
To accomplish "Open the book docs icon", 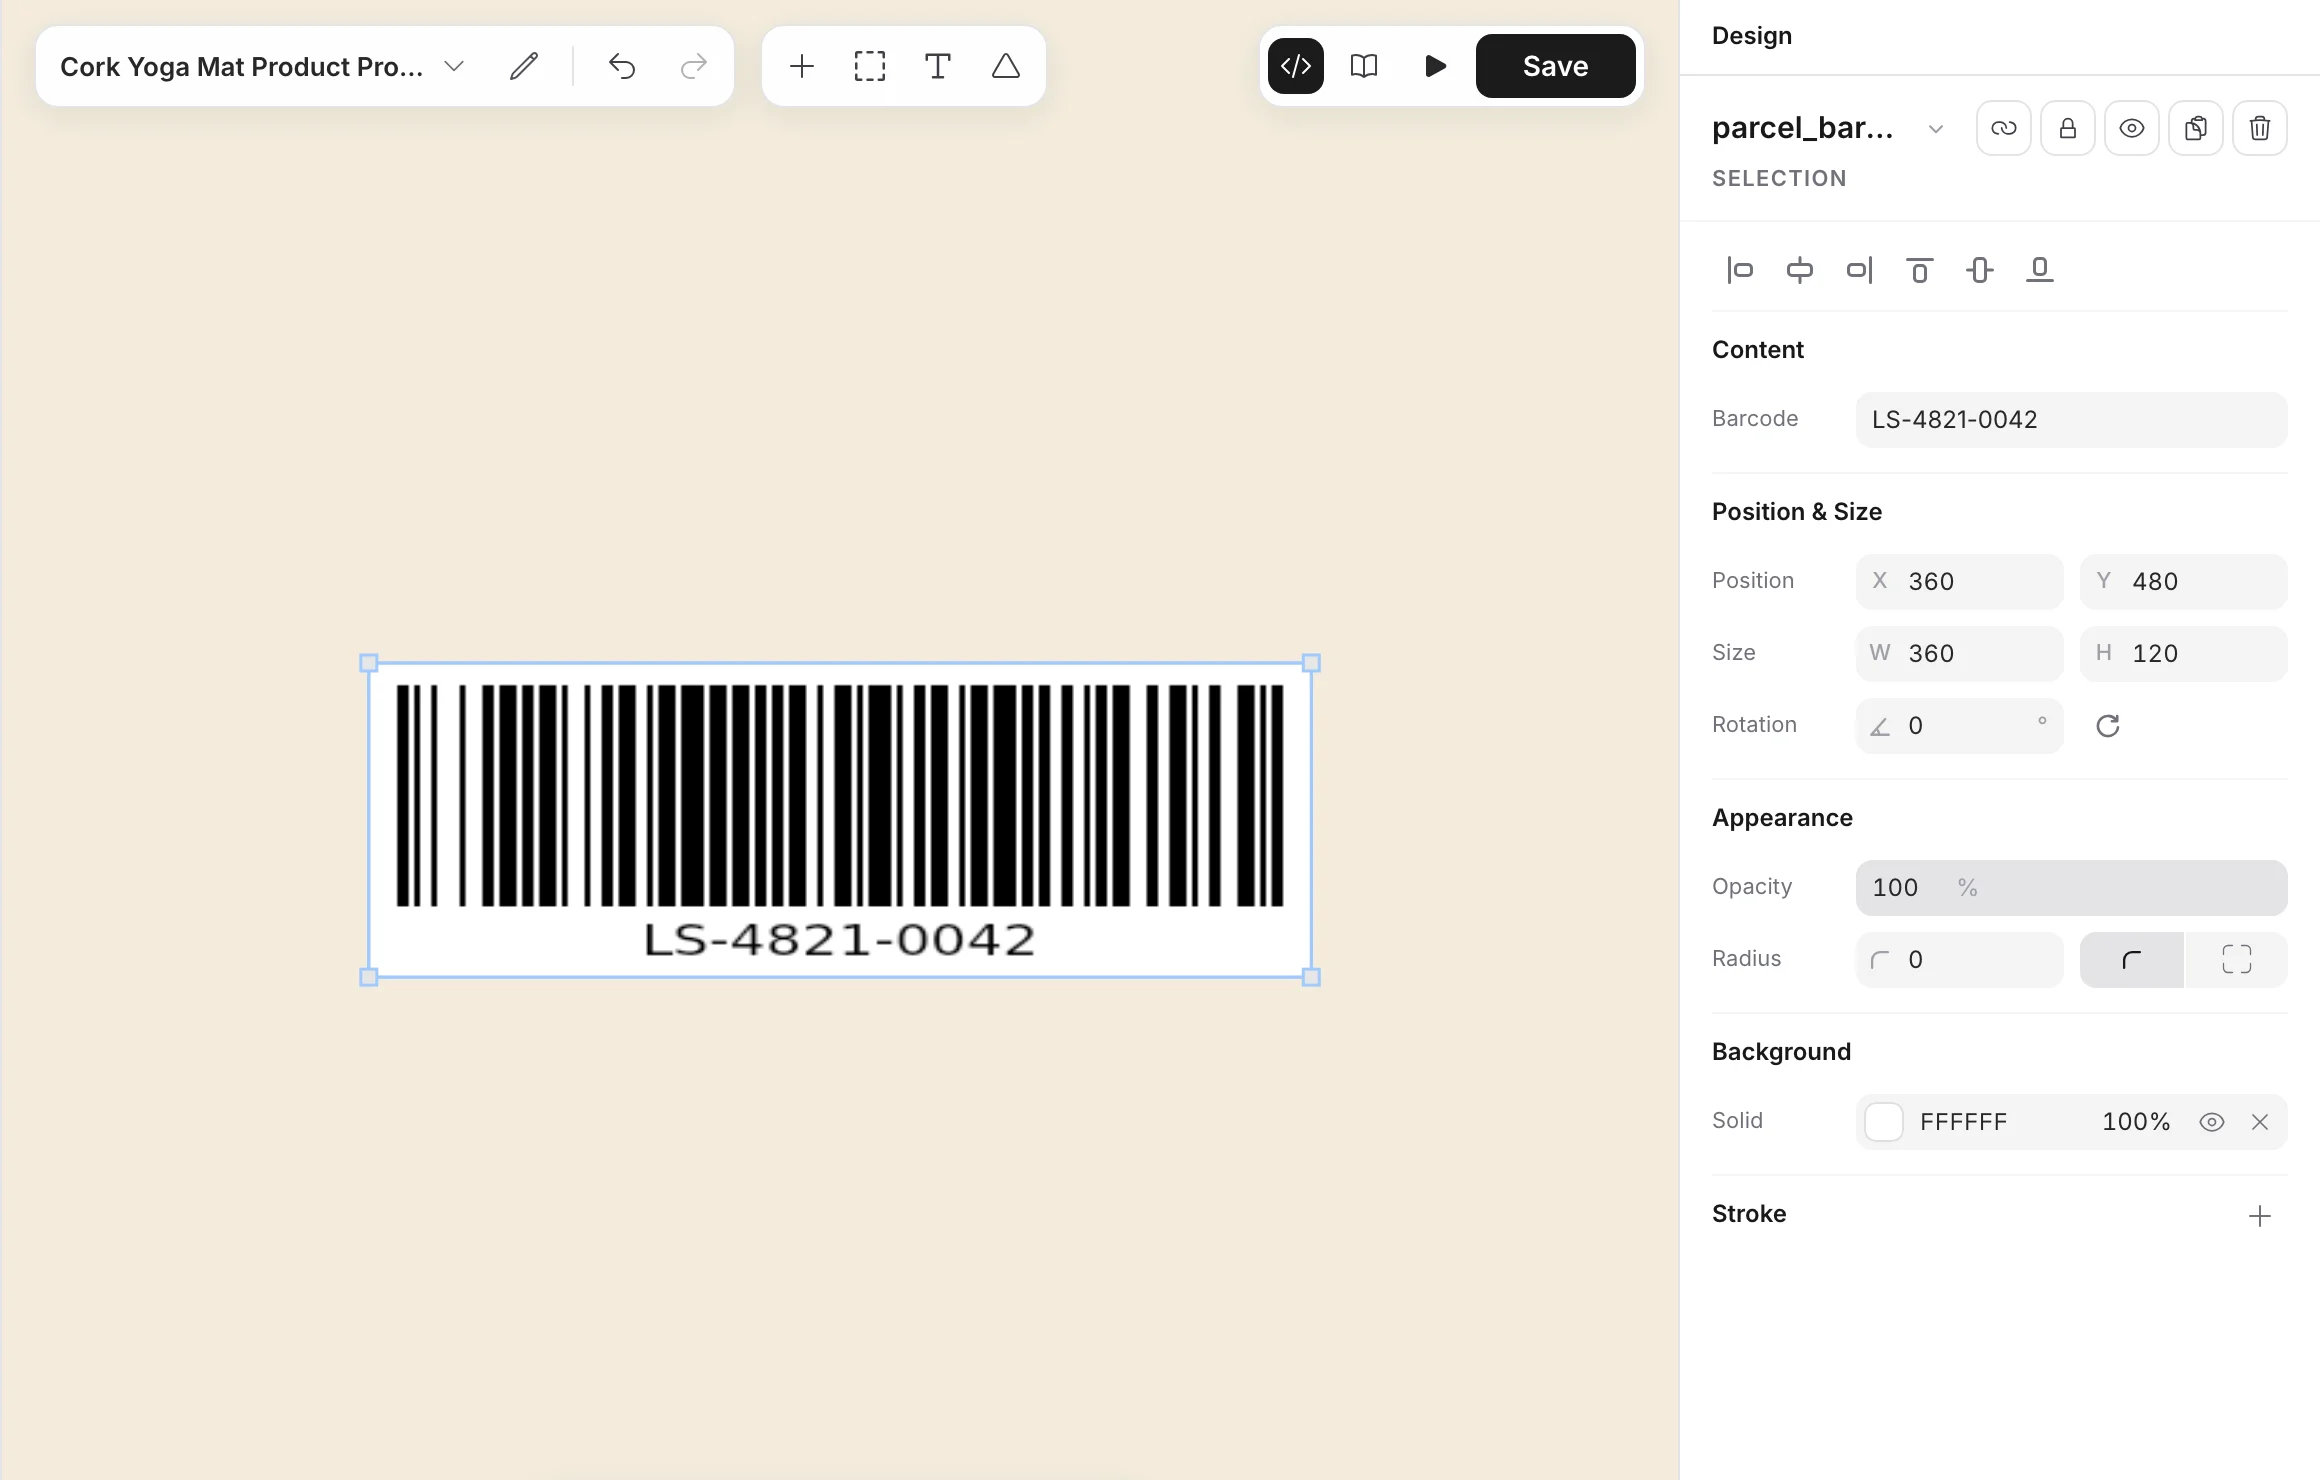I will 1364,66.
